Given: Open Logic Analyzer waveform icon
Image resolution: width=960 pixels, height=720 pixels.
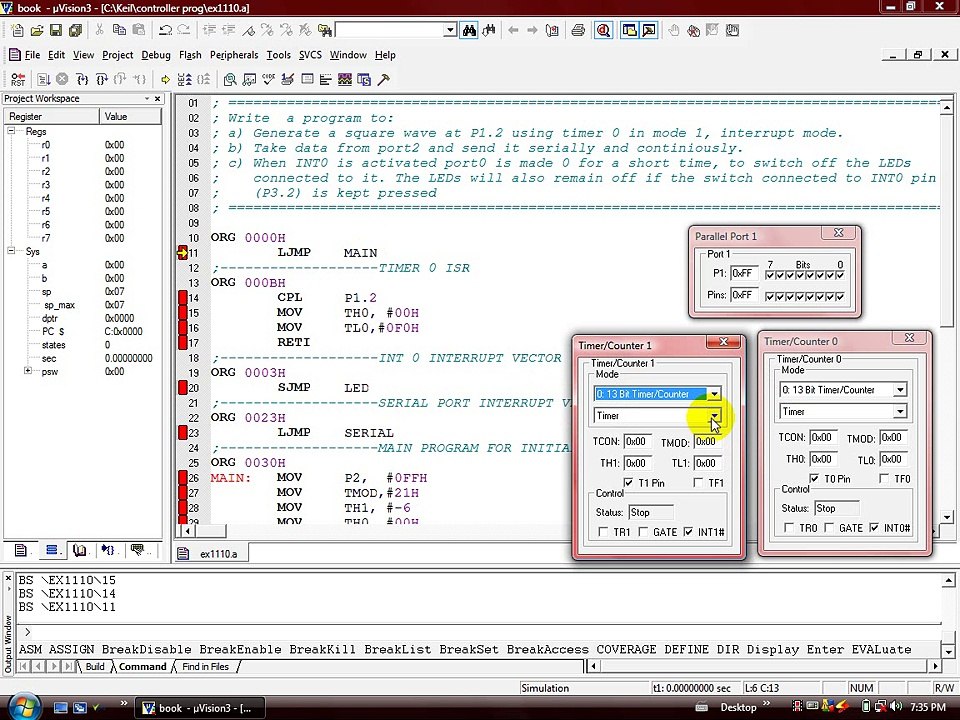Looking at the screenshot, I should tap(345, 79).
